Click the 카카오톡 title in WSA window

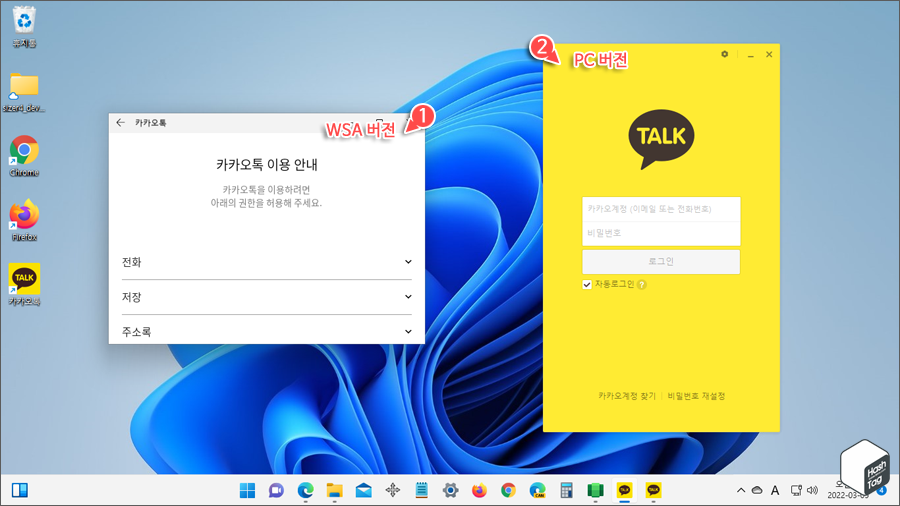[151, 123]
